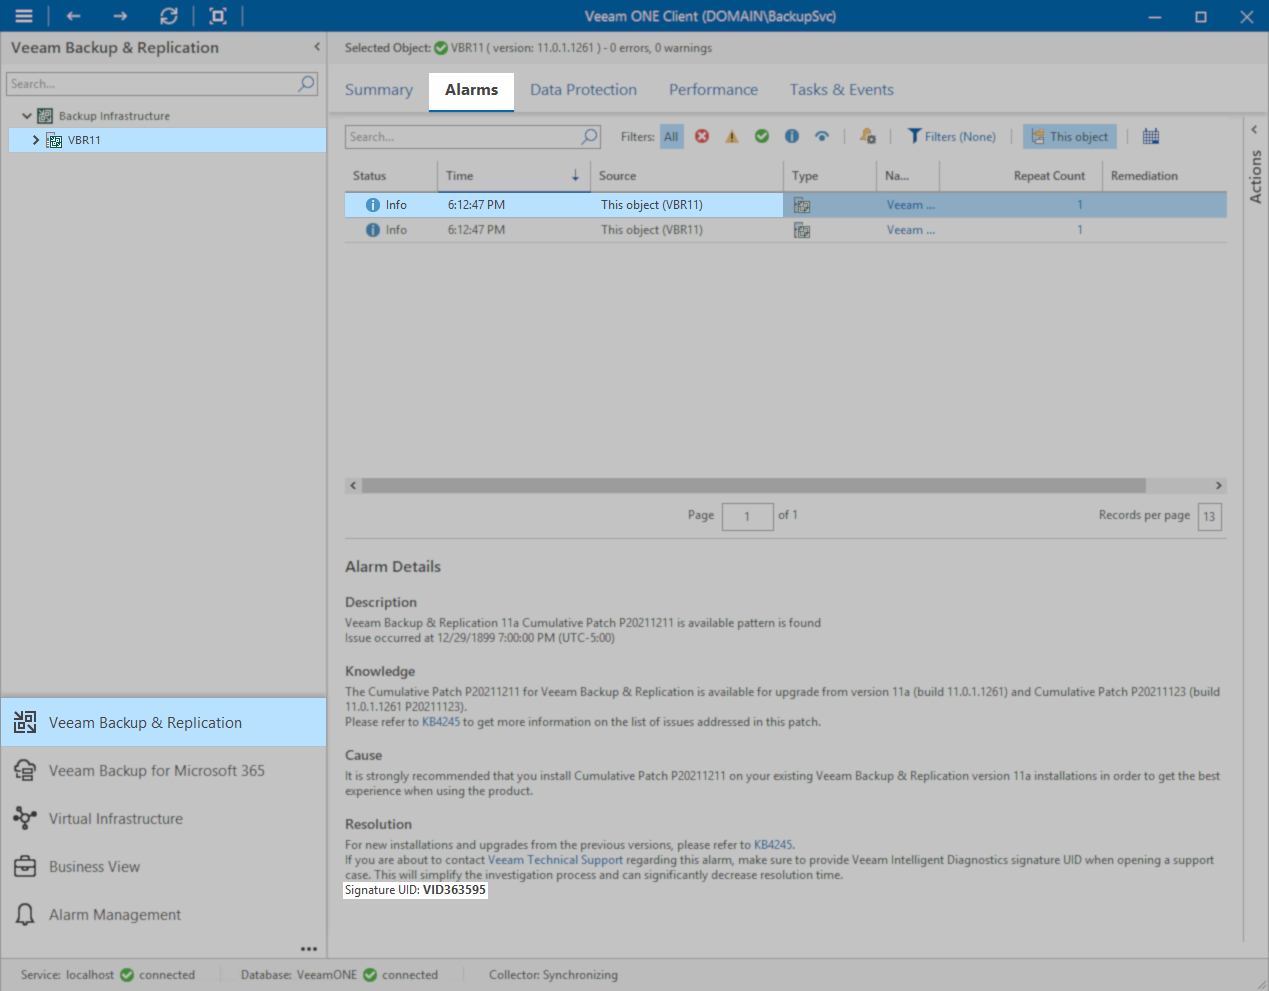Sort by the Repeat Count column
Image resolution: width=1269 pixels, height=991 pixels.
[x=1021, y=176]
